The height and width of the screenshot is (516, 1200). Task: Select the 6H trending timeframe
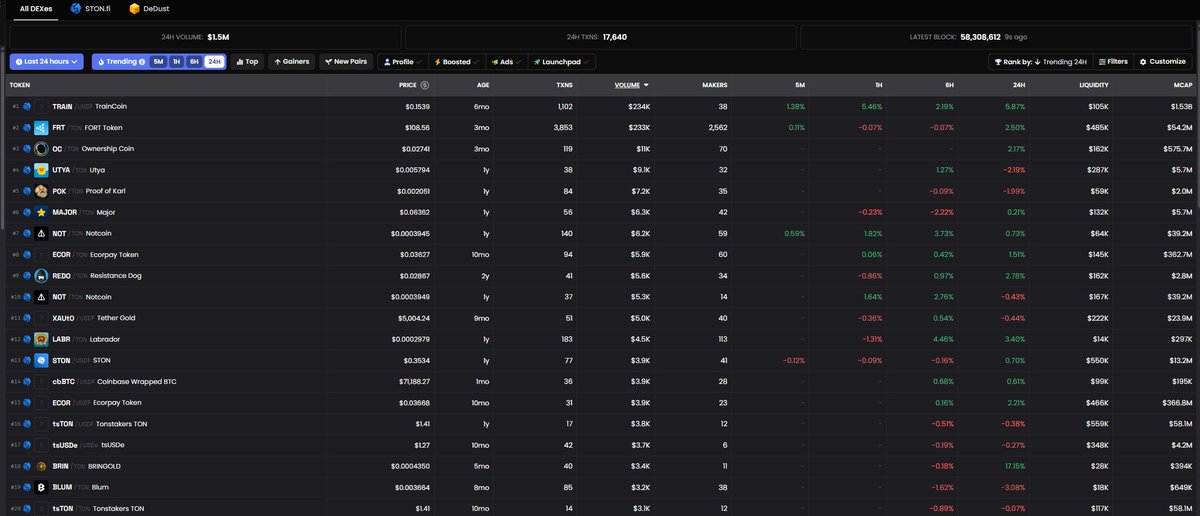click(194, 62)
